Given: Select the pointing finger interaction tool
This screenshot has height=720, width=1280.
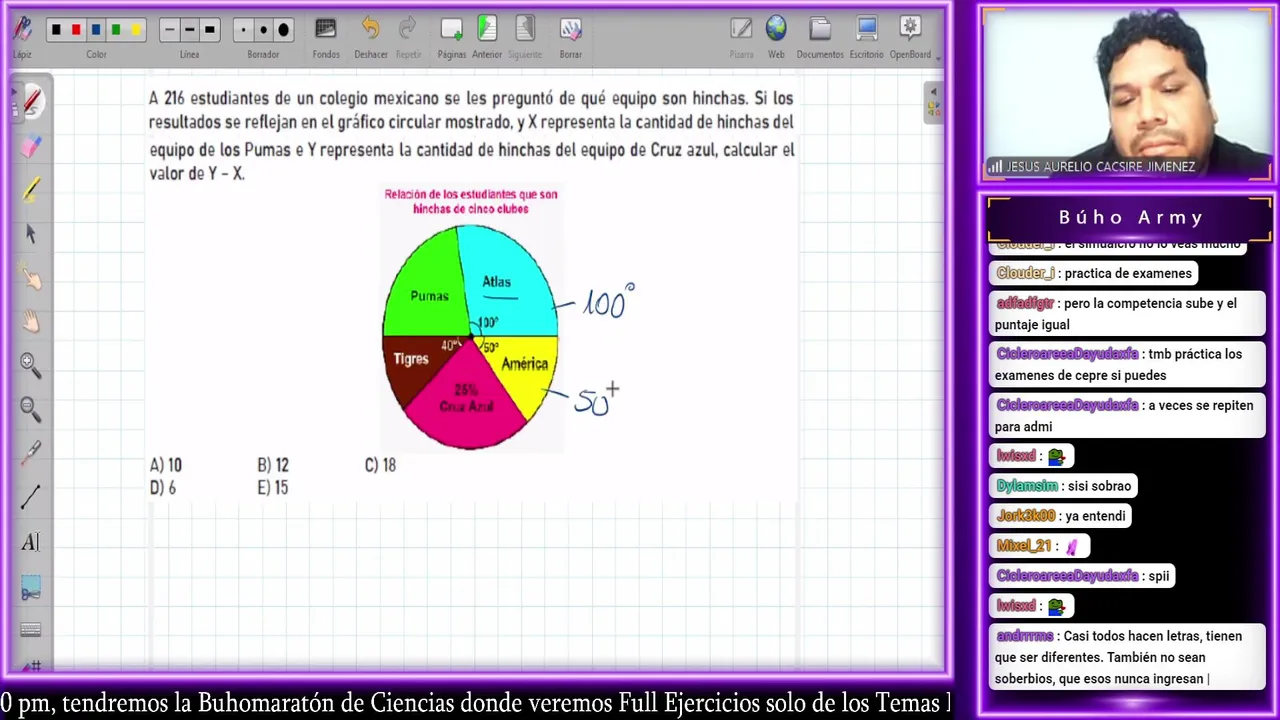Looking at the screenshot, I should 31,277.
